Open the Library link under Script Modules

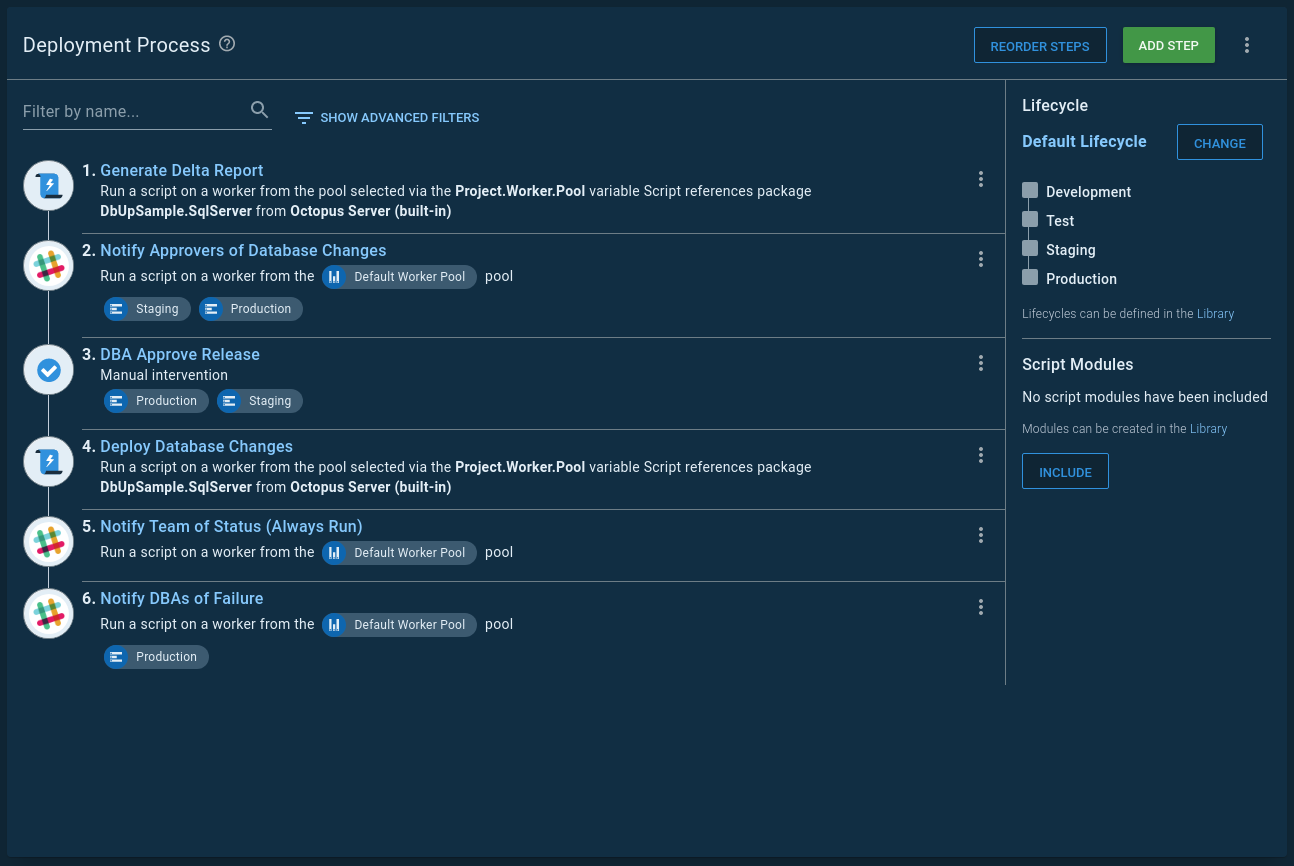[1208, 428]
